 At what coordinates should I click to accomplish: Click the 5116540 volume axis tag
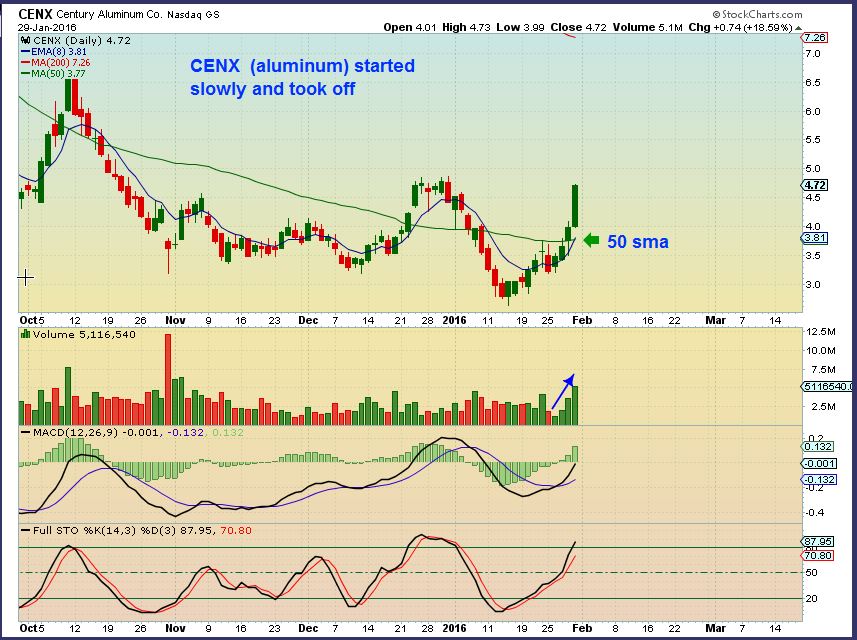tap(827, 386)
